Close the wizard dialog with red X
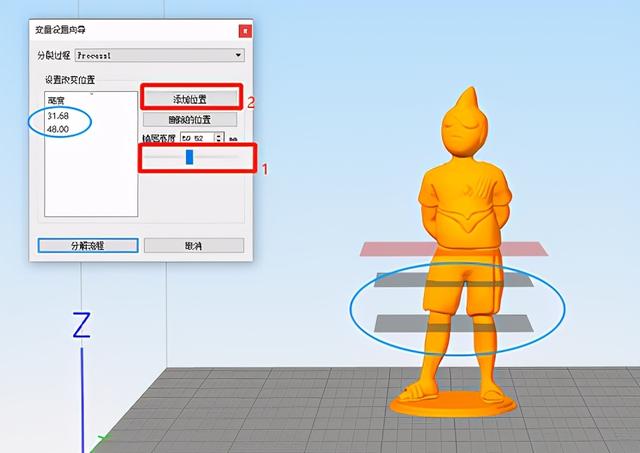 [245, 31]
